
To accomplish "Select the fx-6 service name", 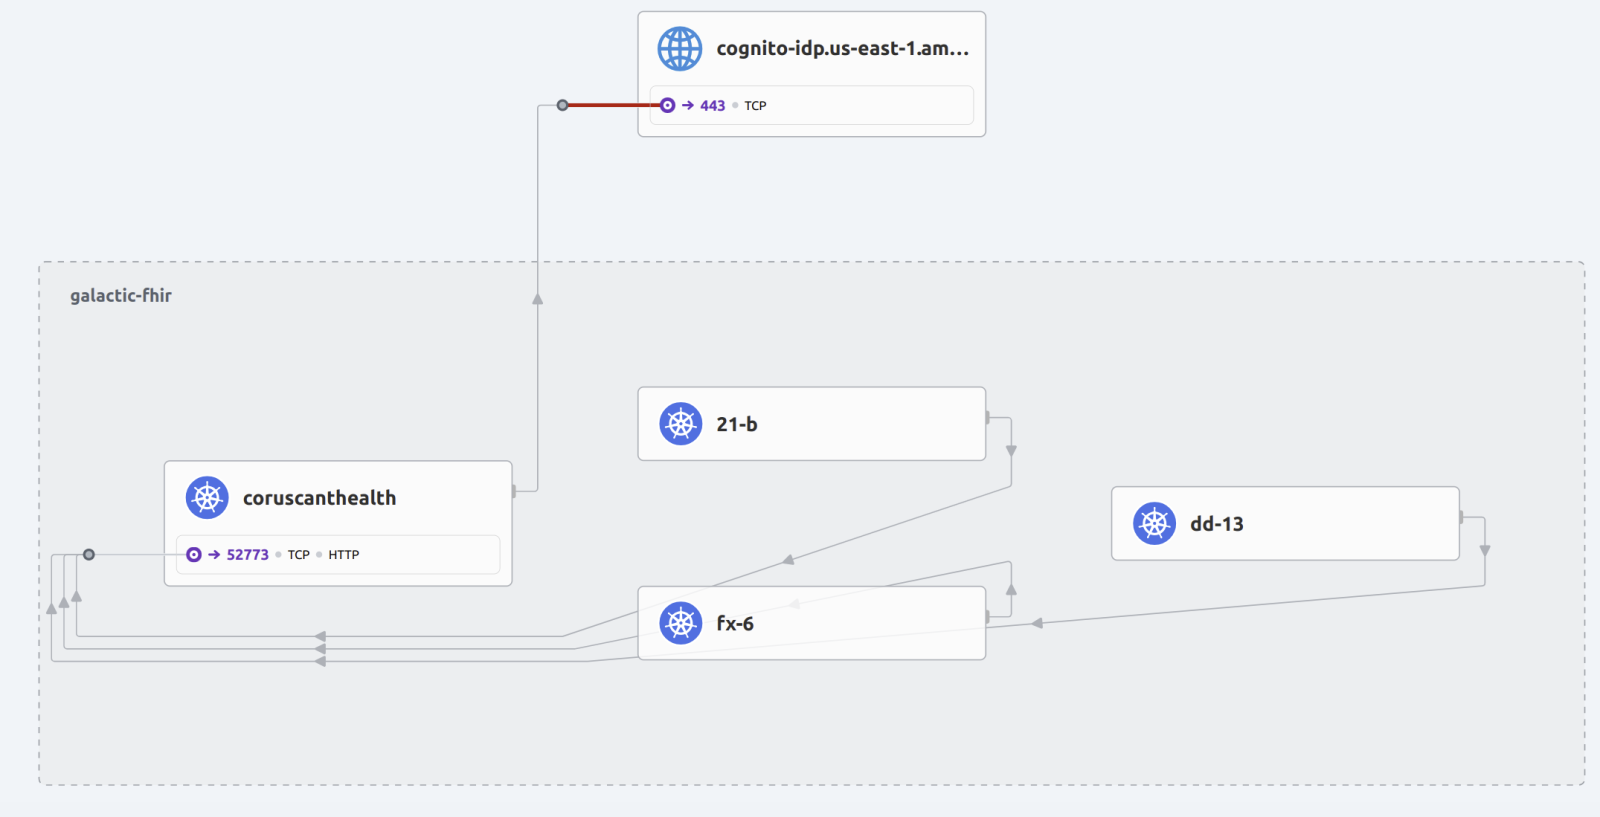I will click(734, 623).
